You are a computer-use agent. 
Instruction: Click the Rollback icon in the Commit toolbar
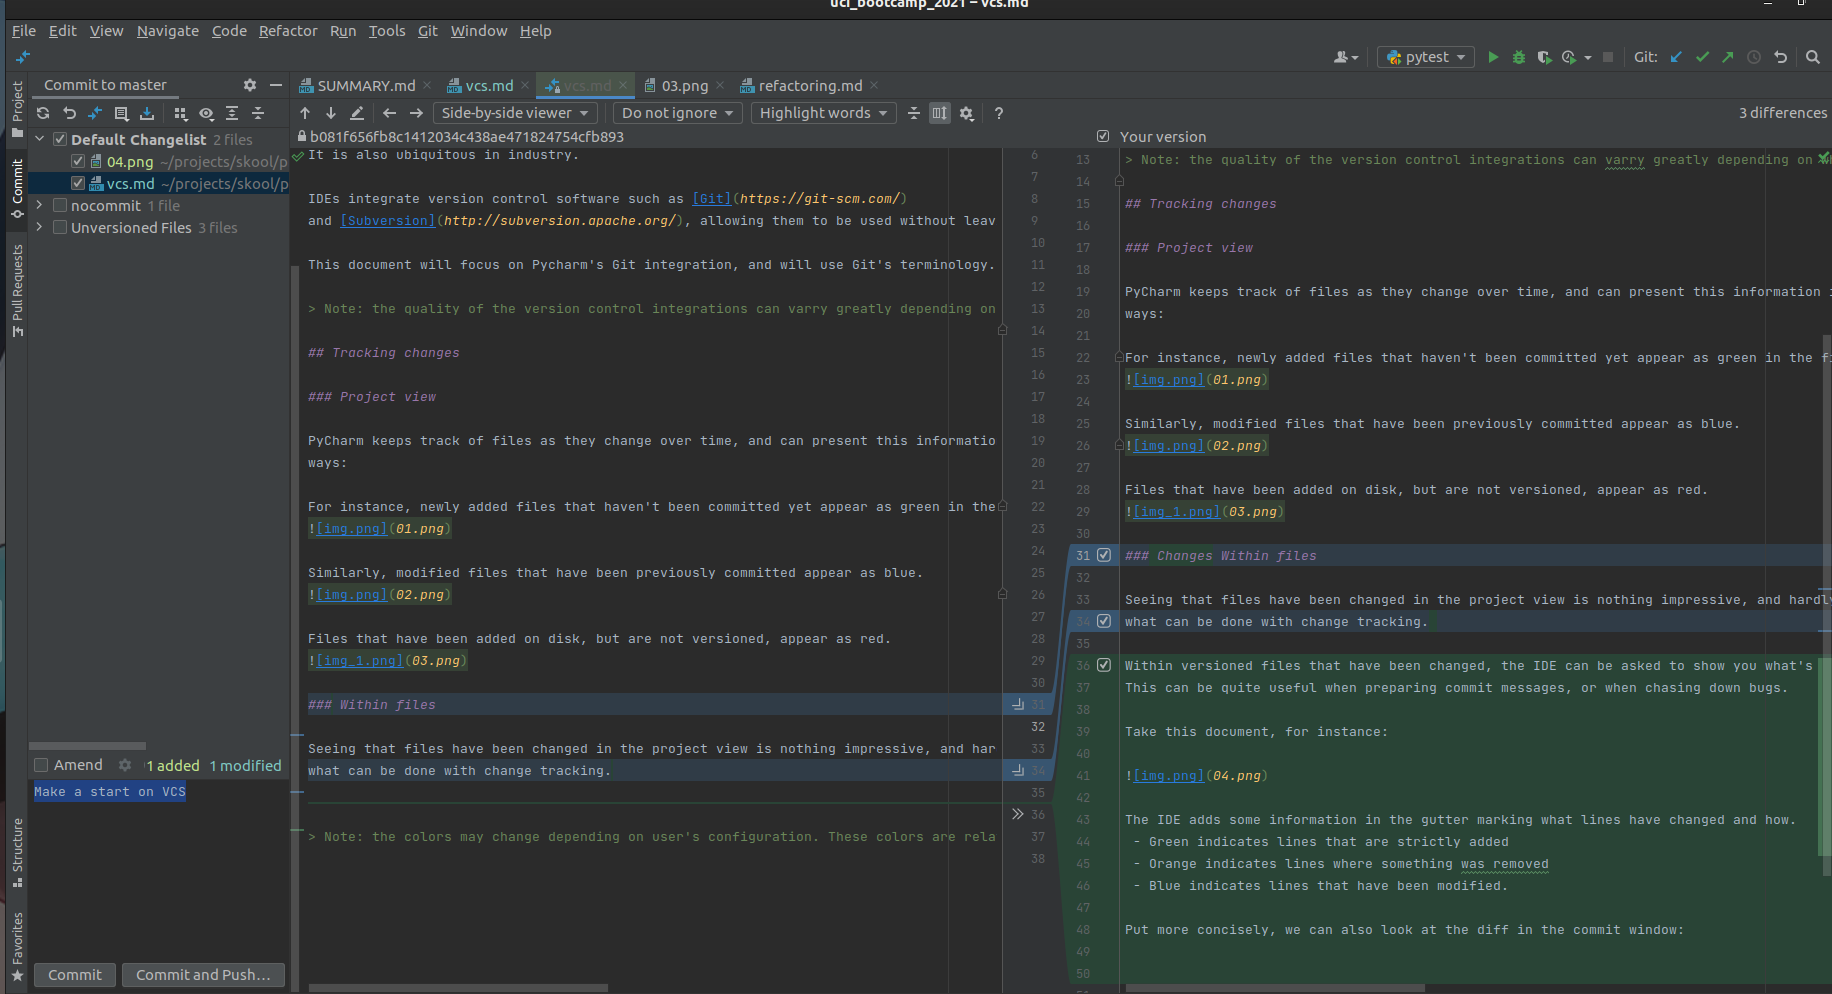69,113
